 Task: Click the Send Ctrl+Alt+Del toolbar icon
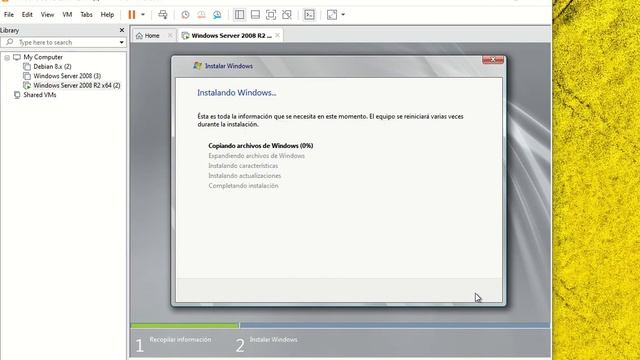click(162, 15)
